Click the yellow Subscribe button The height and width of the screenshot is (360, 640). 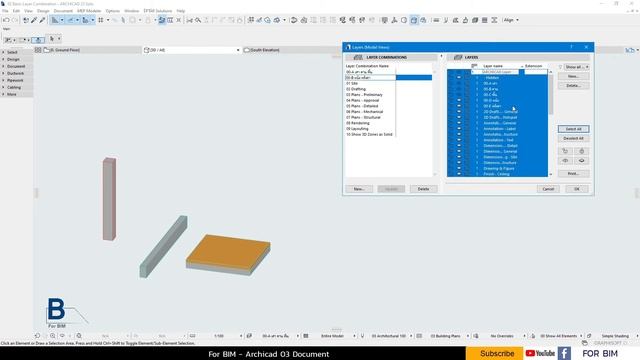[494, 353]
